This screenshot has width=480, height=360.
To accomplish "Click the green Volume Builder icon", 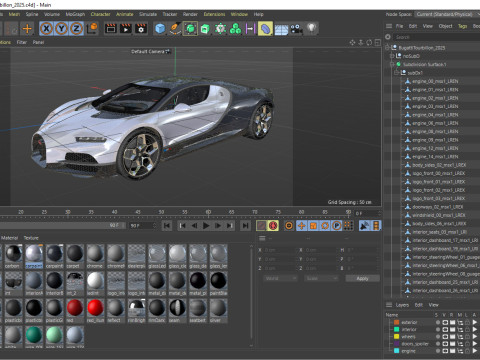I will click(x=235, y=29).
